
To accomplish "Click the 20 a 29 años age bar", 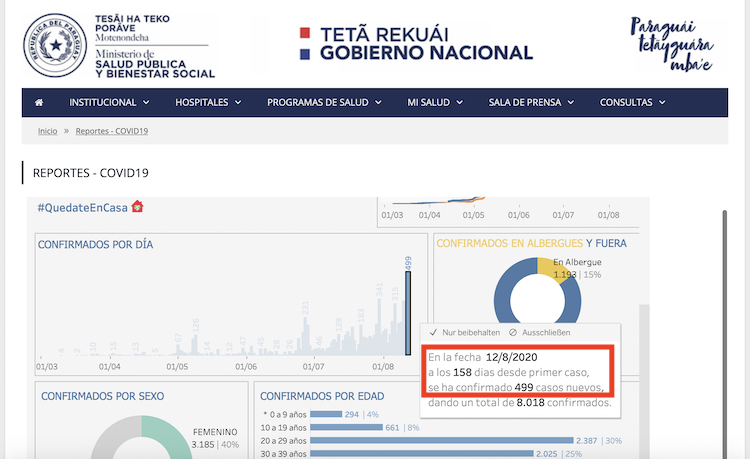I will (x=441, y=441).
